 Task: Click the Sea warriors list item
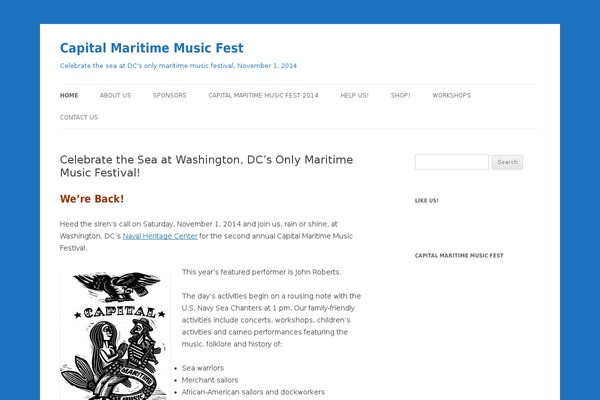pyautogui.click(x=203, y=368)
